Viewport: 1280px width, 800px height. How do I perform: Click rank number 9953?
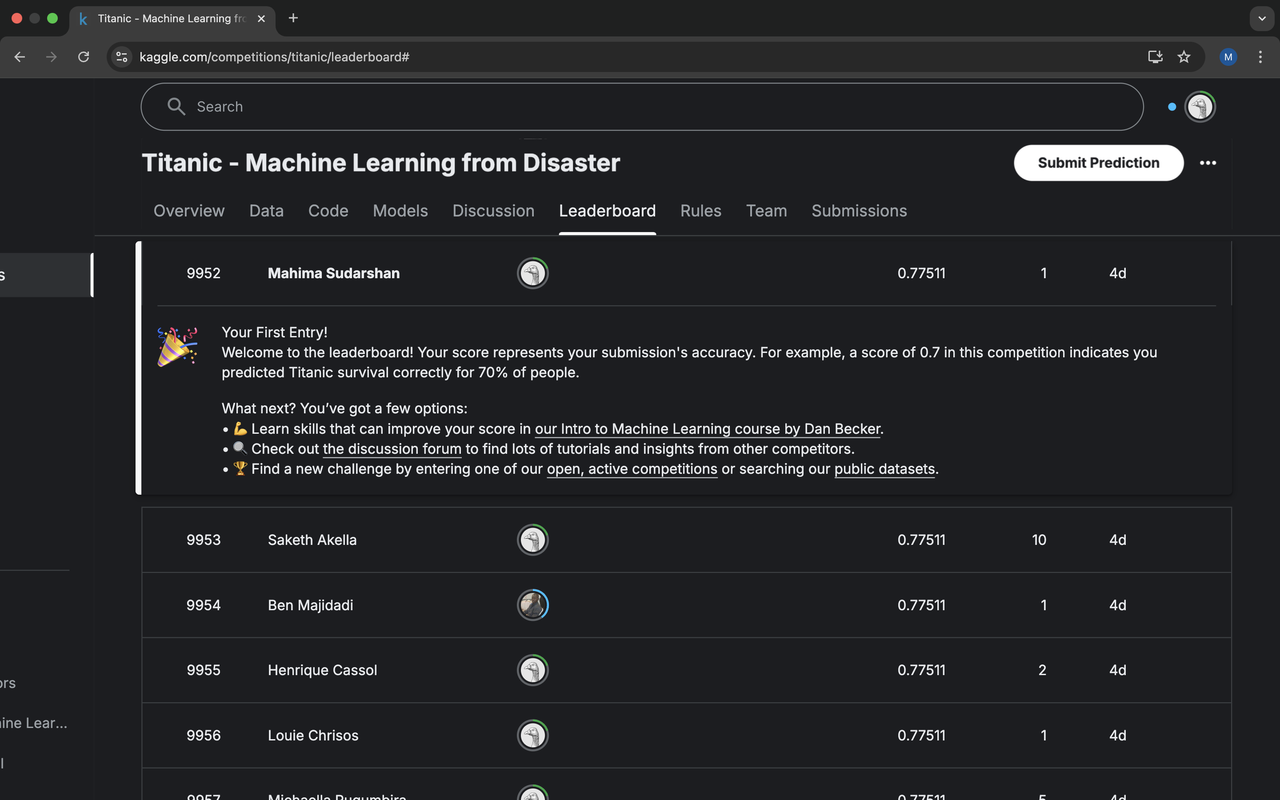point(203,540)
